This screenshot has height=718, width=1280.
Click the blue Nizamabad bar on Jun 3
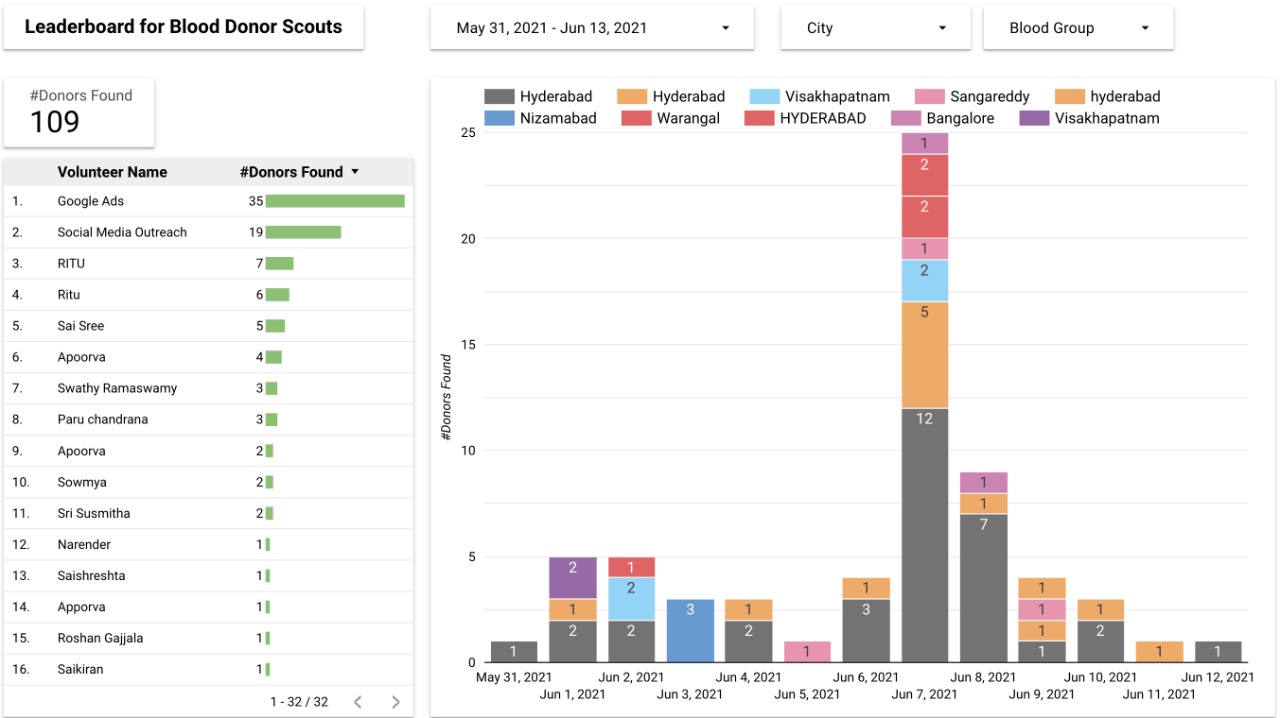[x=690, y=630]
